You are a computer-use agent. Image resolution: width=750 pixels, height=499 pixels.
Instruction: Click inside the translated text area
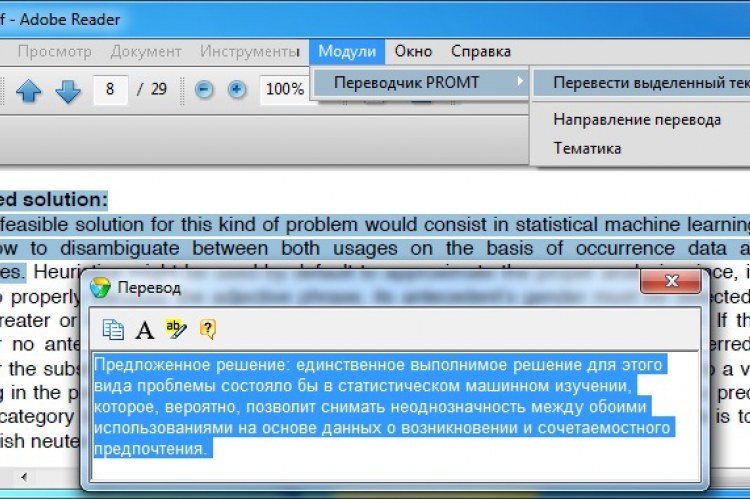click(x=395, y=416)
